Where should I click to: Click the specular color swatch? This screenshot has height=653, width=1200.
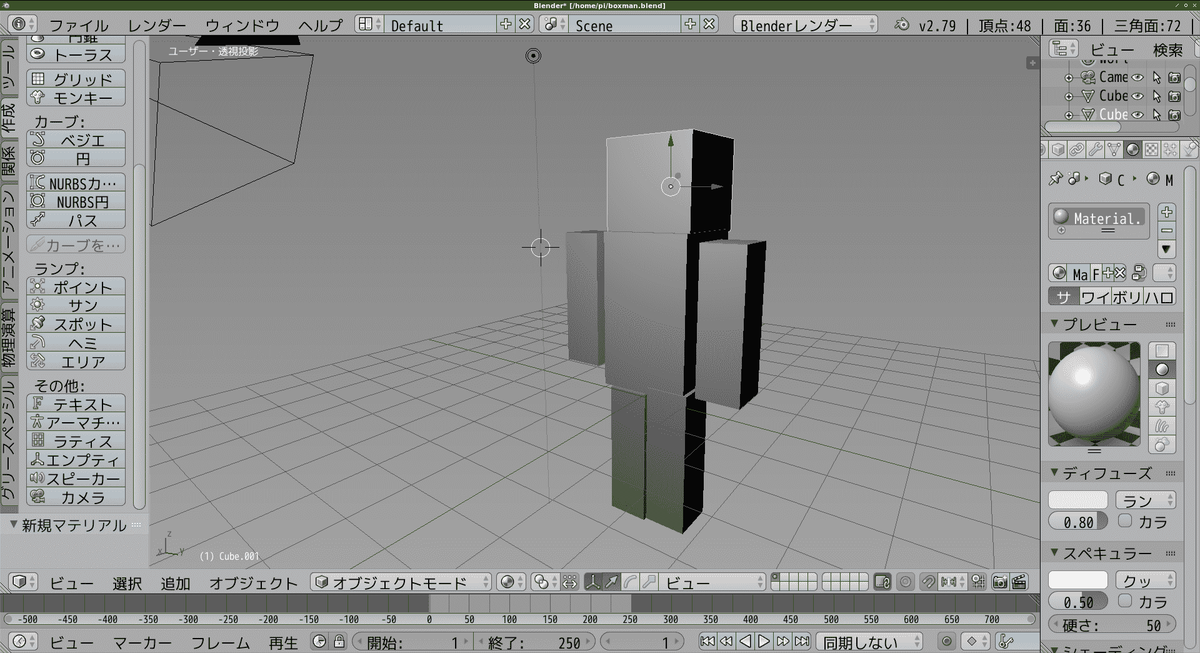[x=1078, y=580]
